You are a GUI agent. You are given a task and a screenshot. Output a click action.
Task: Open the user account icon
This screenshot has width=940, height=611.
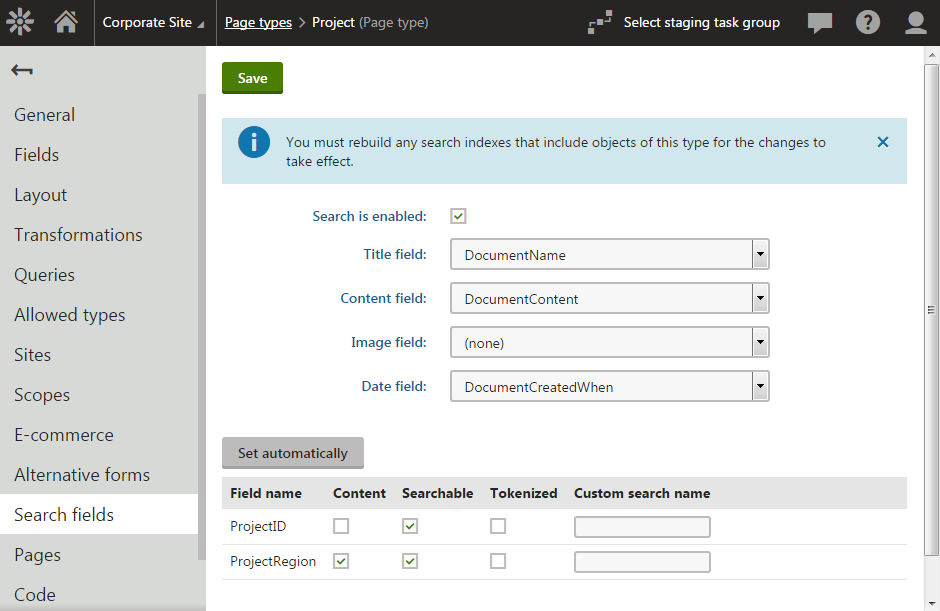(x=915, y=21)
